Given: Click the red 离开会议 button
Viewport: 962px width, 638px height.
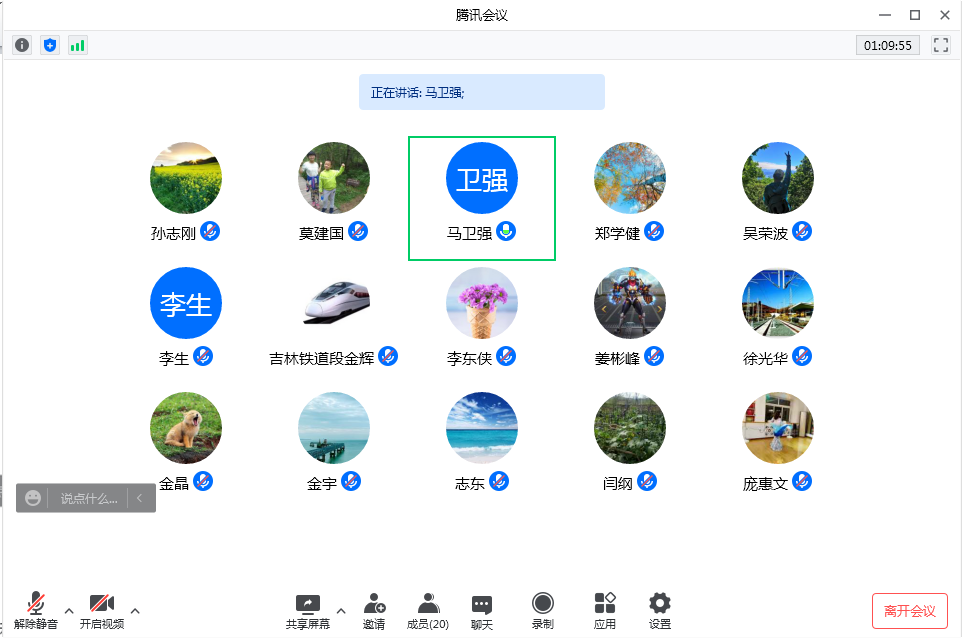Looking at the screenshot, I should (909, 611).
